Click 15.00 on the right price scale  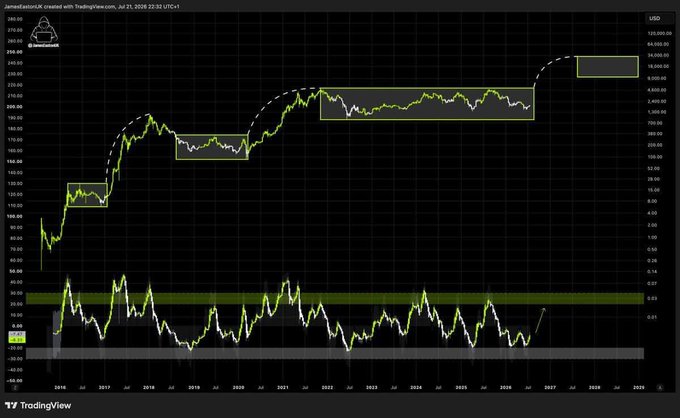654,190
